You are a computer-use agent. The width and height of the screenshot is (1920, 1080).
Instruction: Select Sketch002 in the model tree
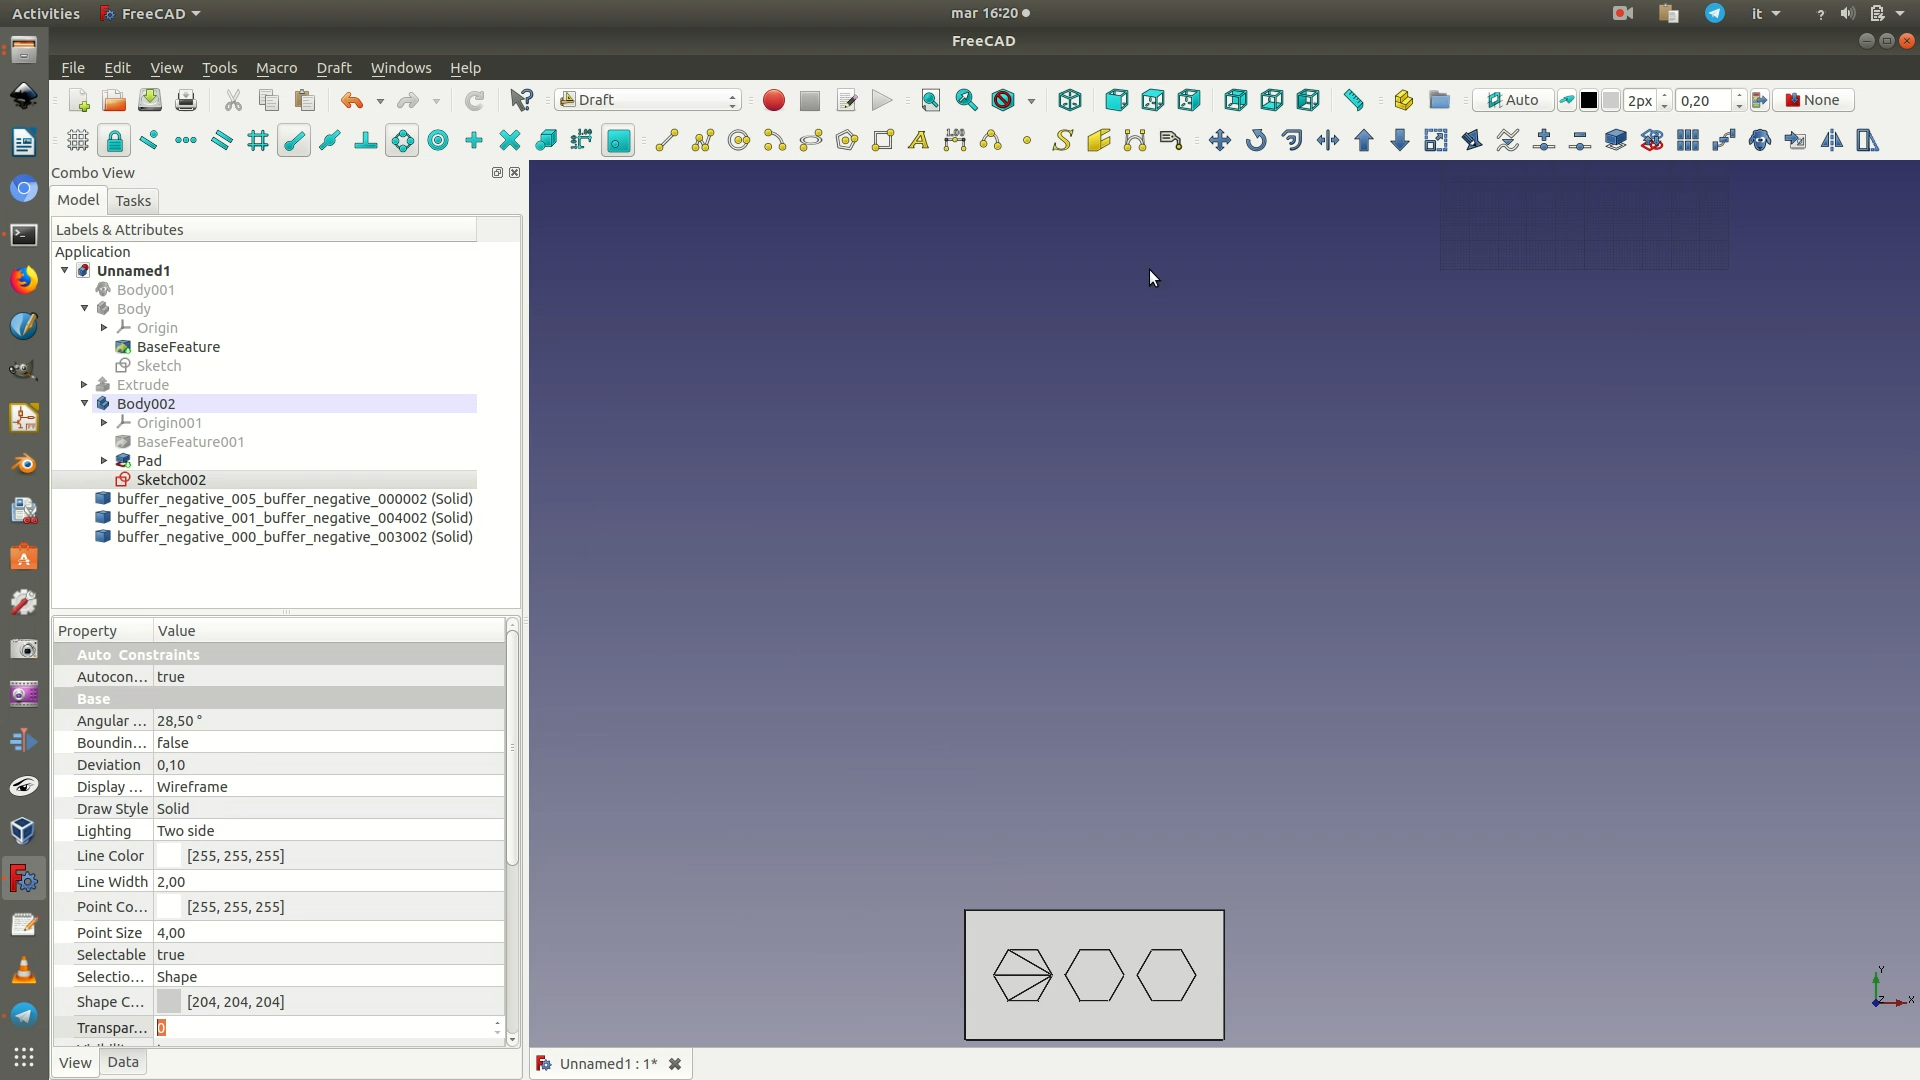tap(171, 480)
